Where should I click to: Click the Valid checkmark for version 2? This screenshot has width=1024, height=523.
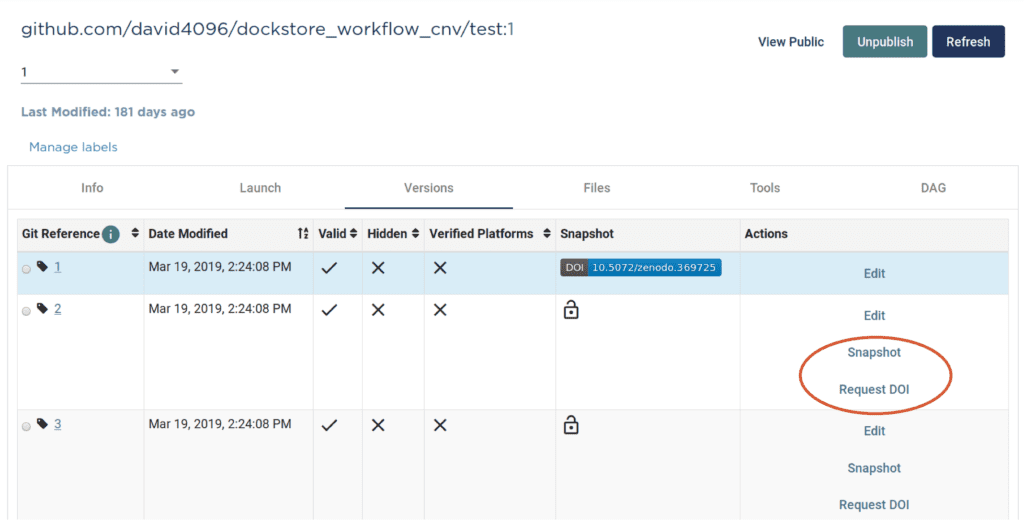(x=330, y=310)
